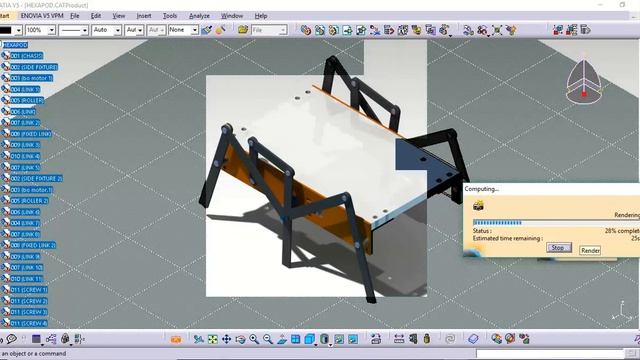
Task: Activate the Pan view tool
Action: point(226,339)
